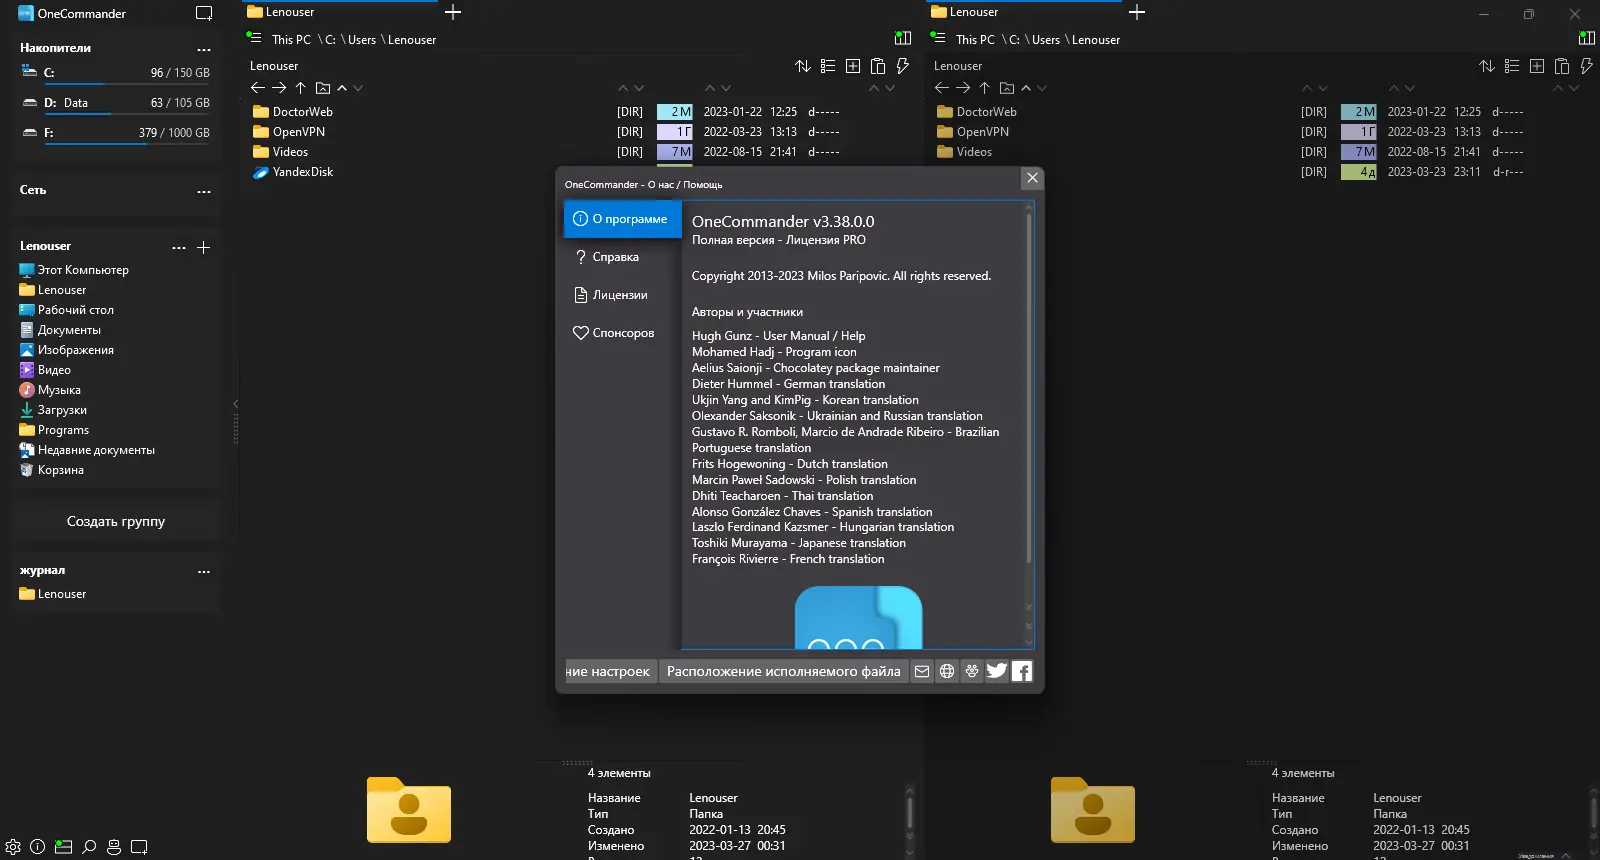Open the website globe icon in About dialog
Screen dimensions: 1600x860
[947, 671]
